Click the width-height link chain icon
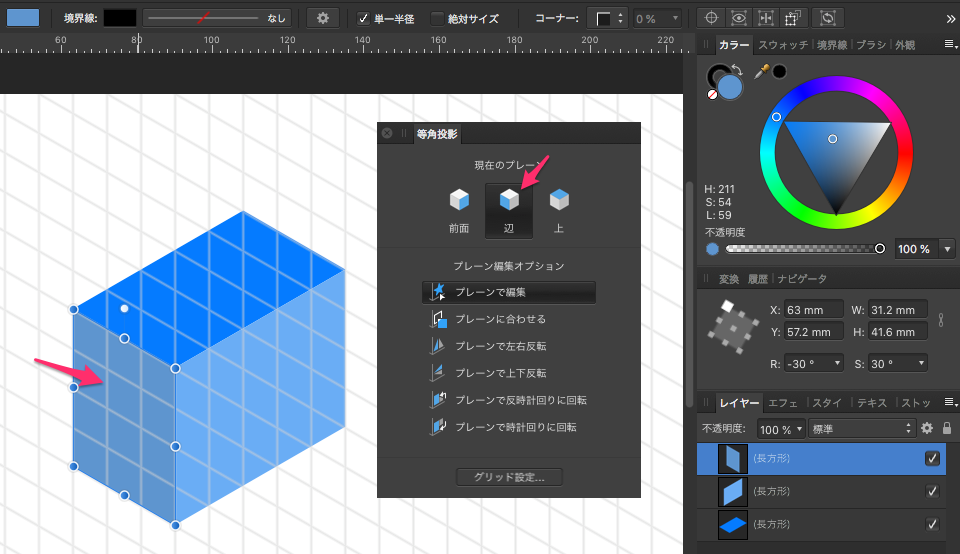 [941, 320]
